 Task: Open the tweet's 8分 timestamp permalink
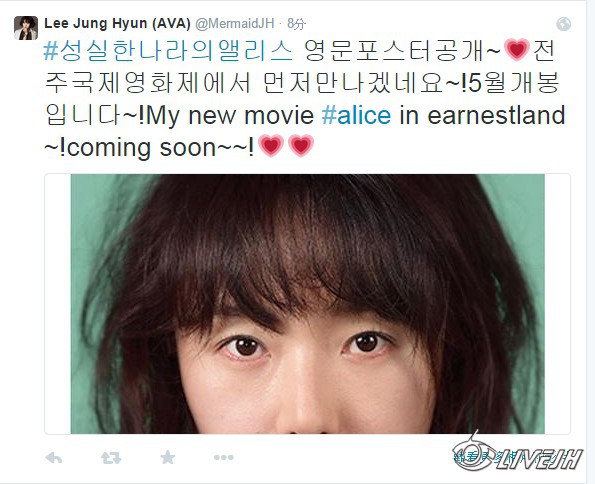(296, 24)
